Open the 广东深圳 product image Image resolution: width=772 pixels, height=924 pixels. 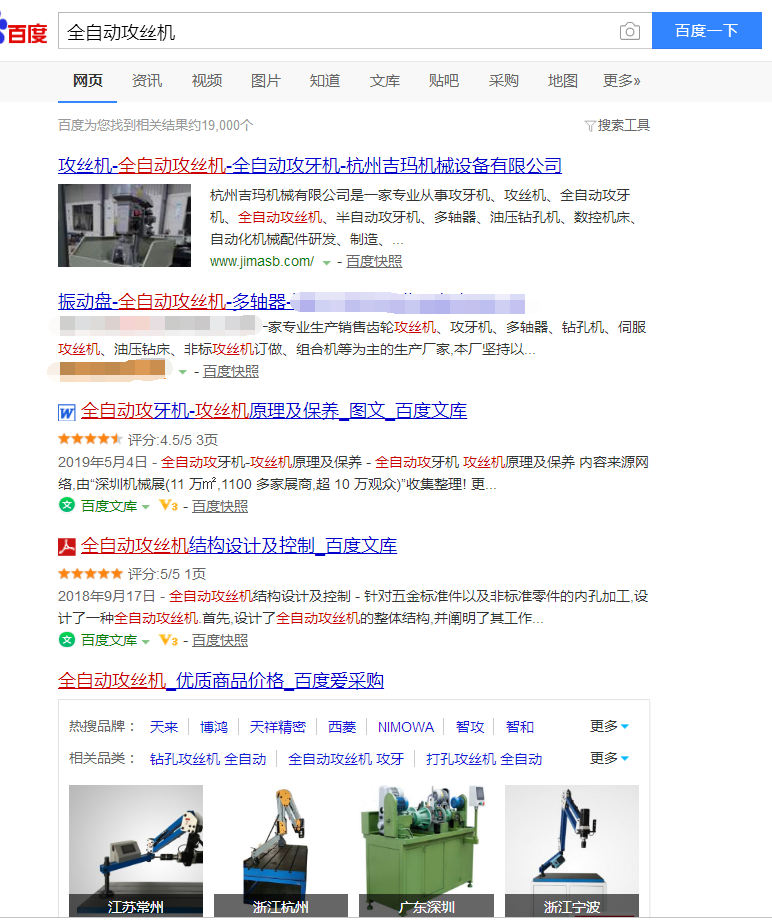[x=426, y=850]
